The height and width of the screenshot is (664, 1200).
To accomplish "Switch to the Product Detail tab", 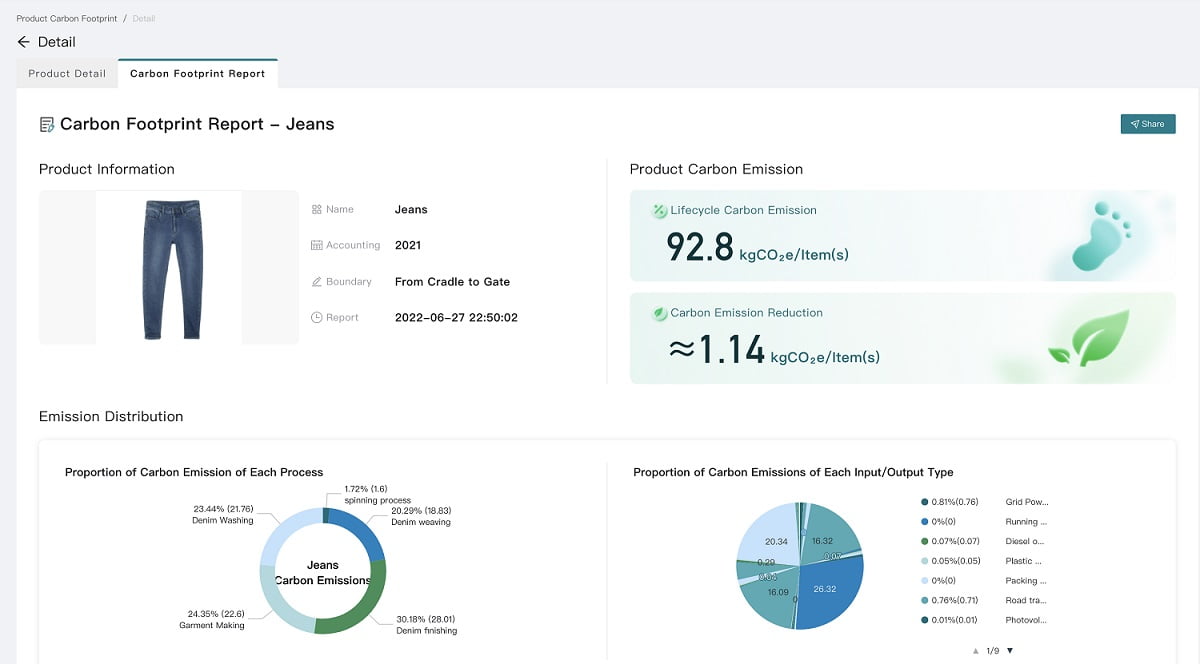I will pos(67,74).
